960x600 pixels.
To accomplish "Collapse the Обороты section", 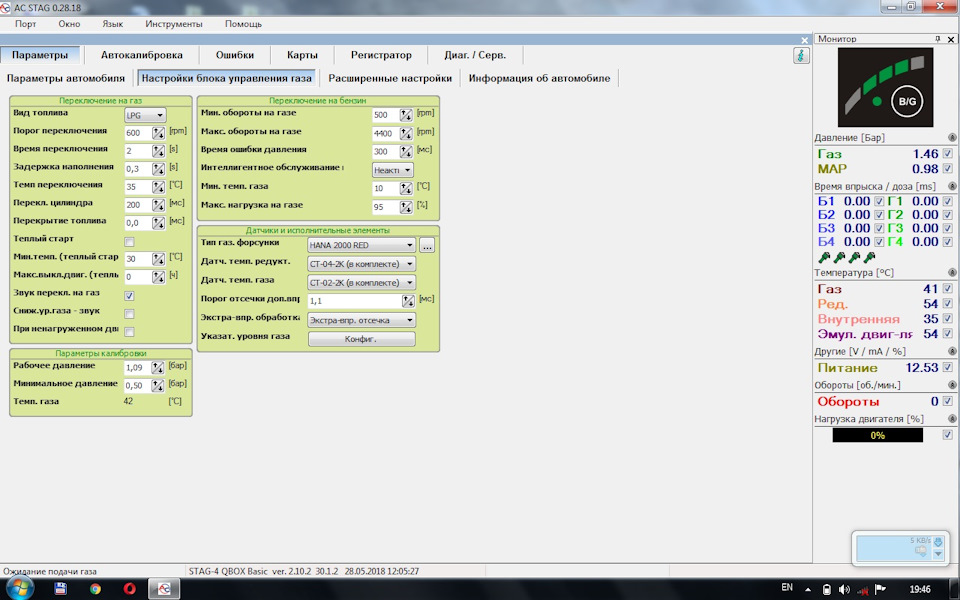I will 952,385.
